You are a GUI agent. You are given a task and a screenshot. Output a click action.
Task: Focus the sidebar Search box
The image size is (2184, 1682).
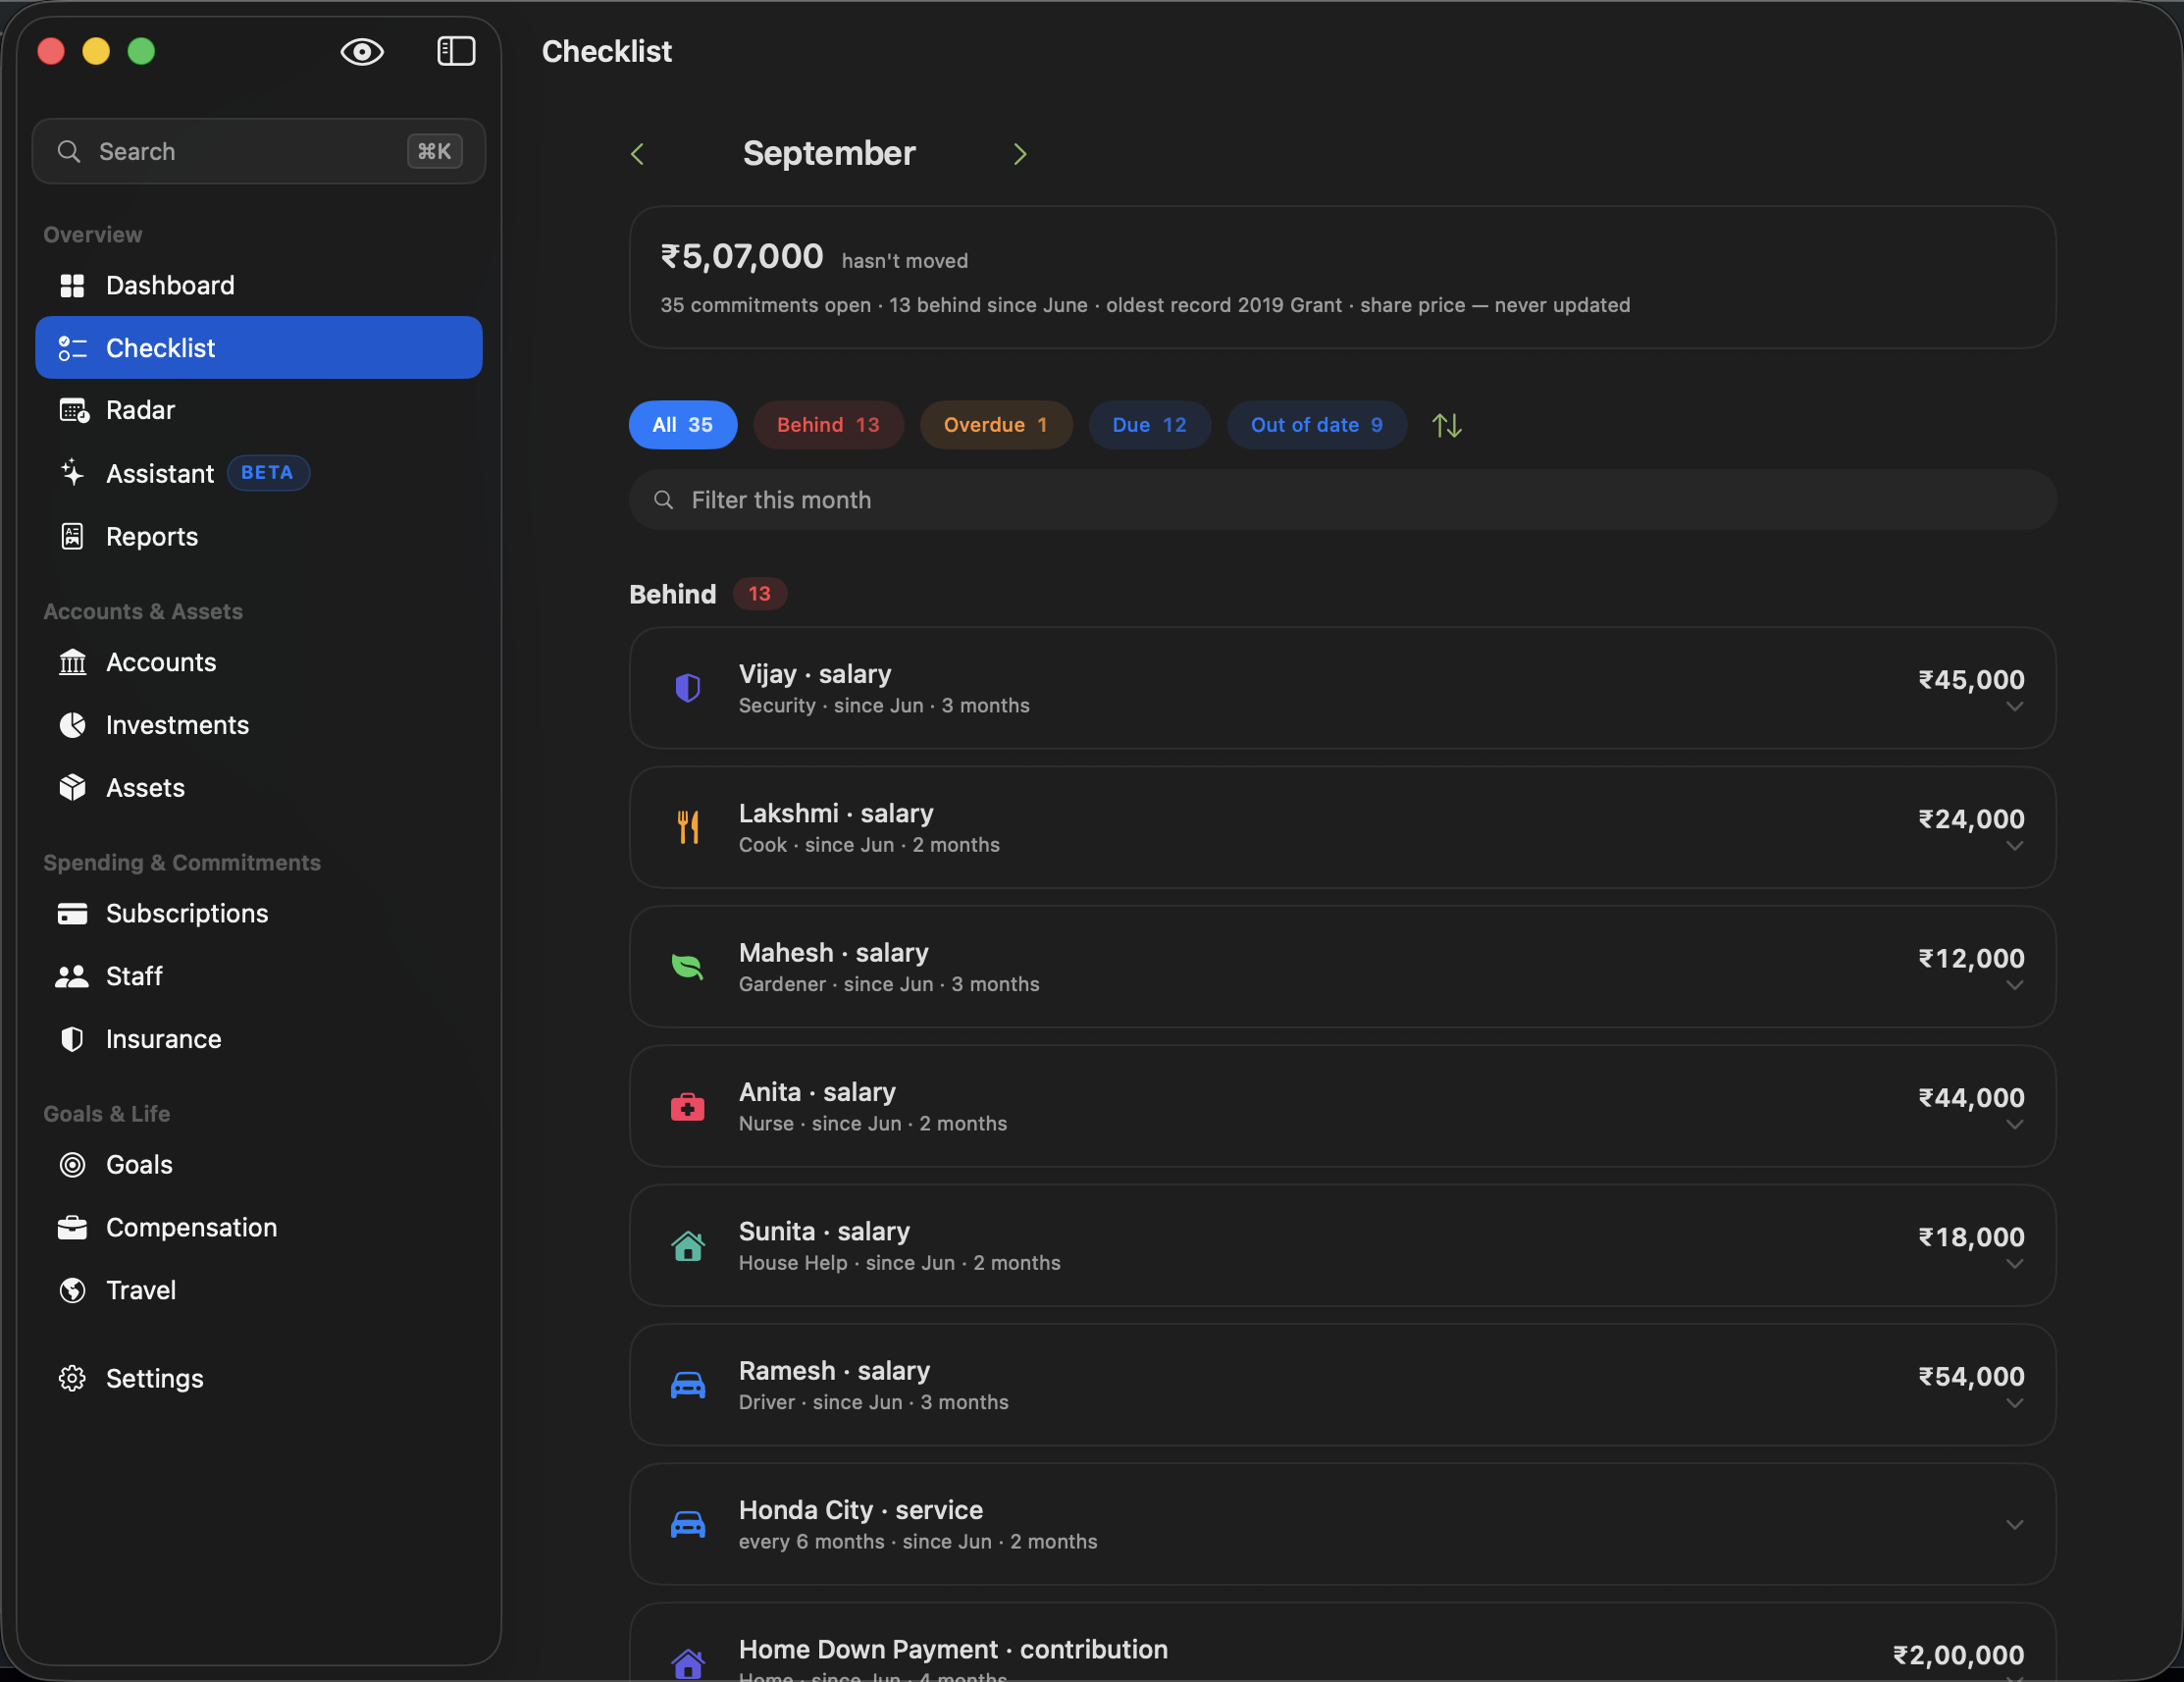(259, 152)
